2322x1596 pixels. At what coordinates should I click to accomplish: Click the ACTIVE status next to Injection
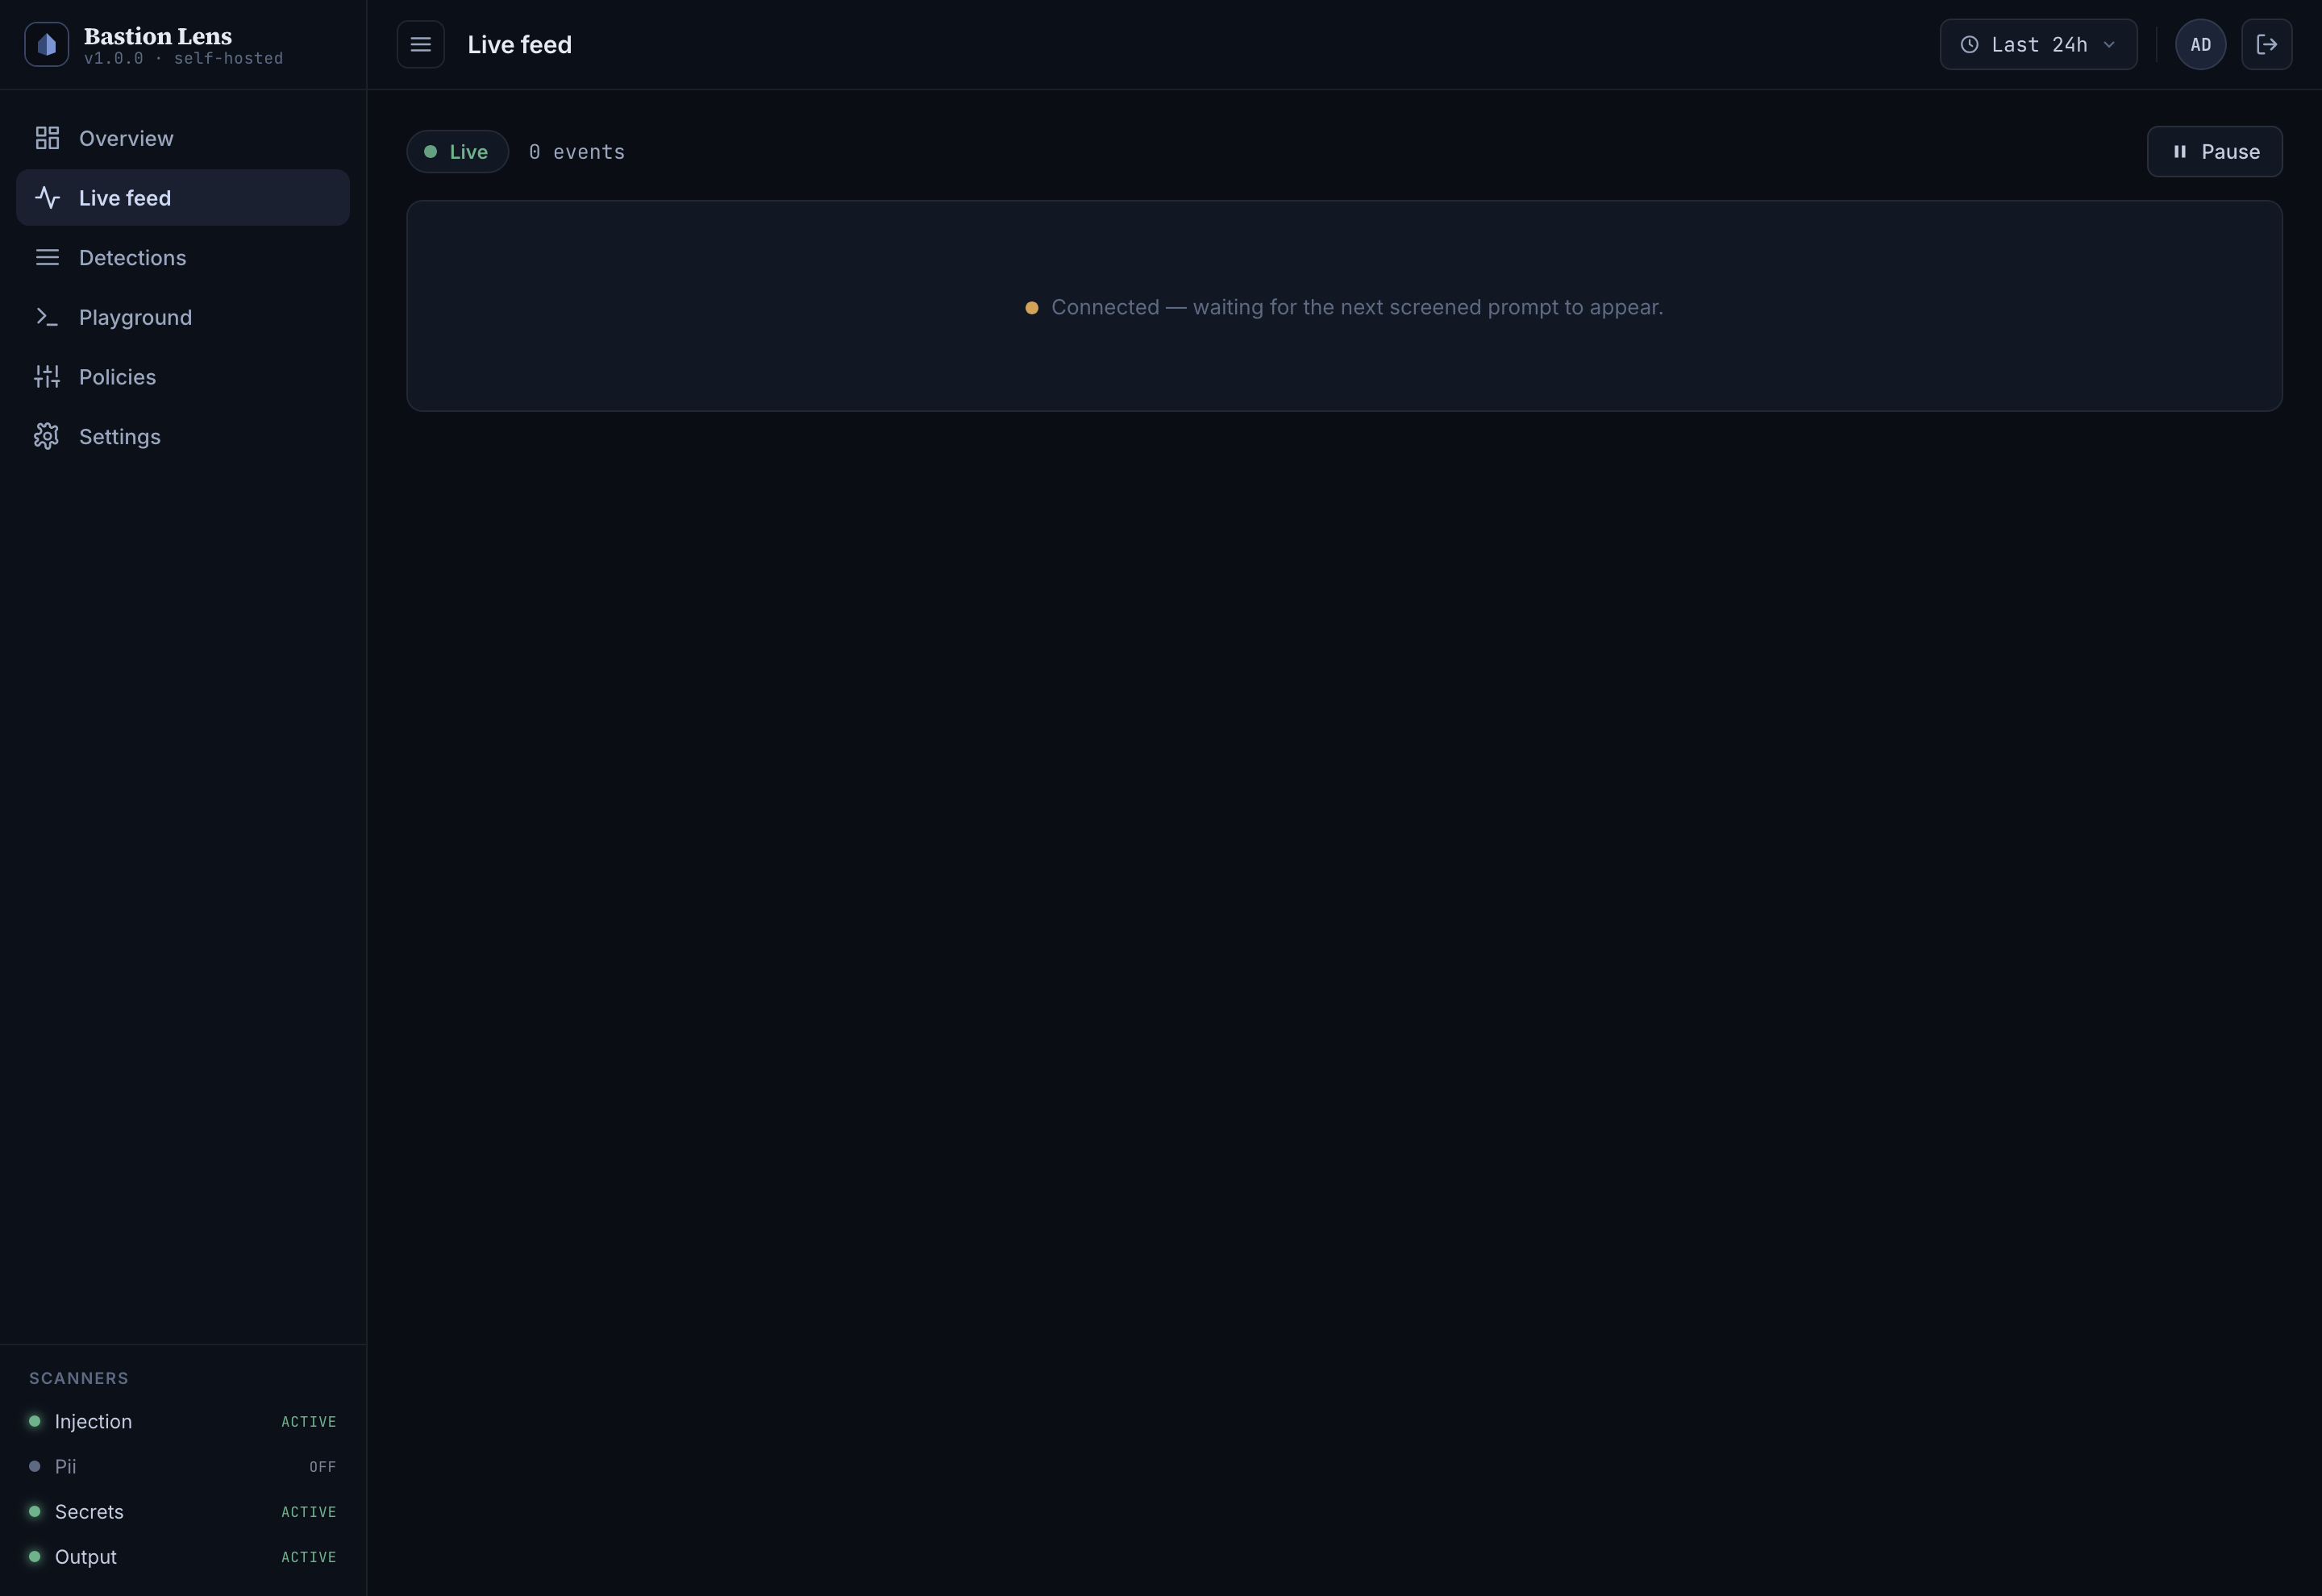coord(308,1422)
